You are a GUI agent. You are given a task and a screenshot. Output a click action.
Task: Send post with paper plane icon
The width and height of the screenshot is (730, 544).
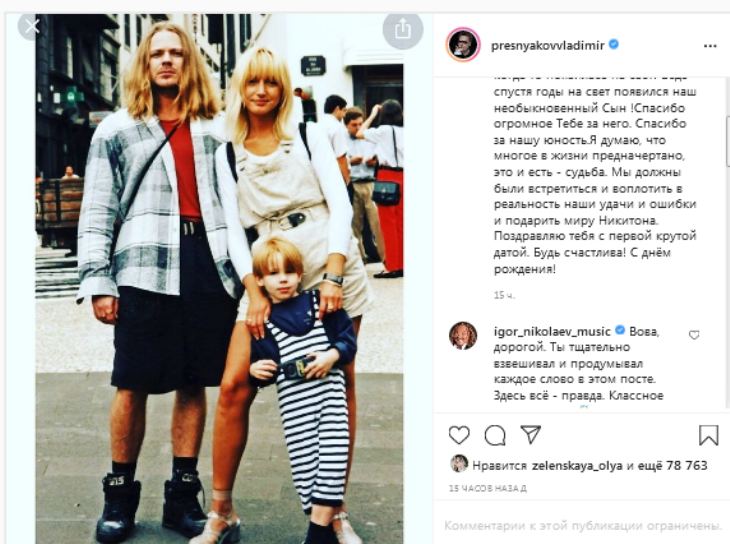point(531,435)
